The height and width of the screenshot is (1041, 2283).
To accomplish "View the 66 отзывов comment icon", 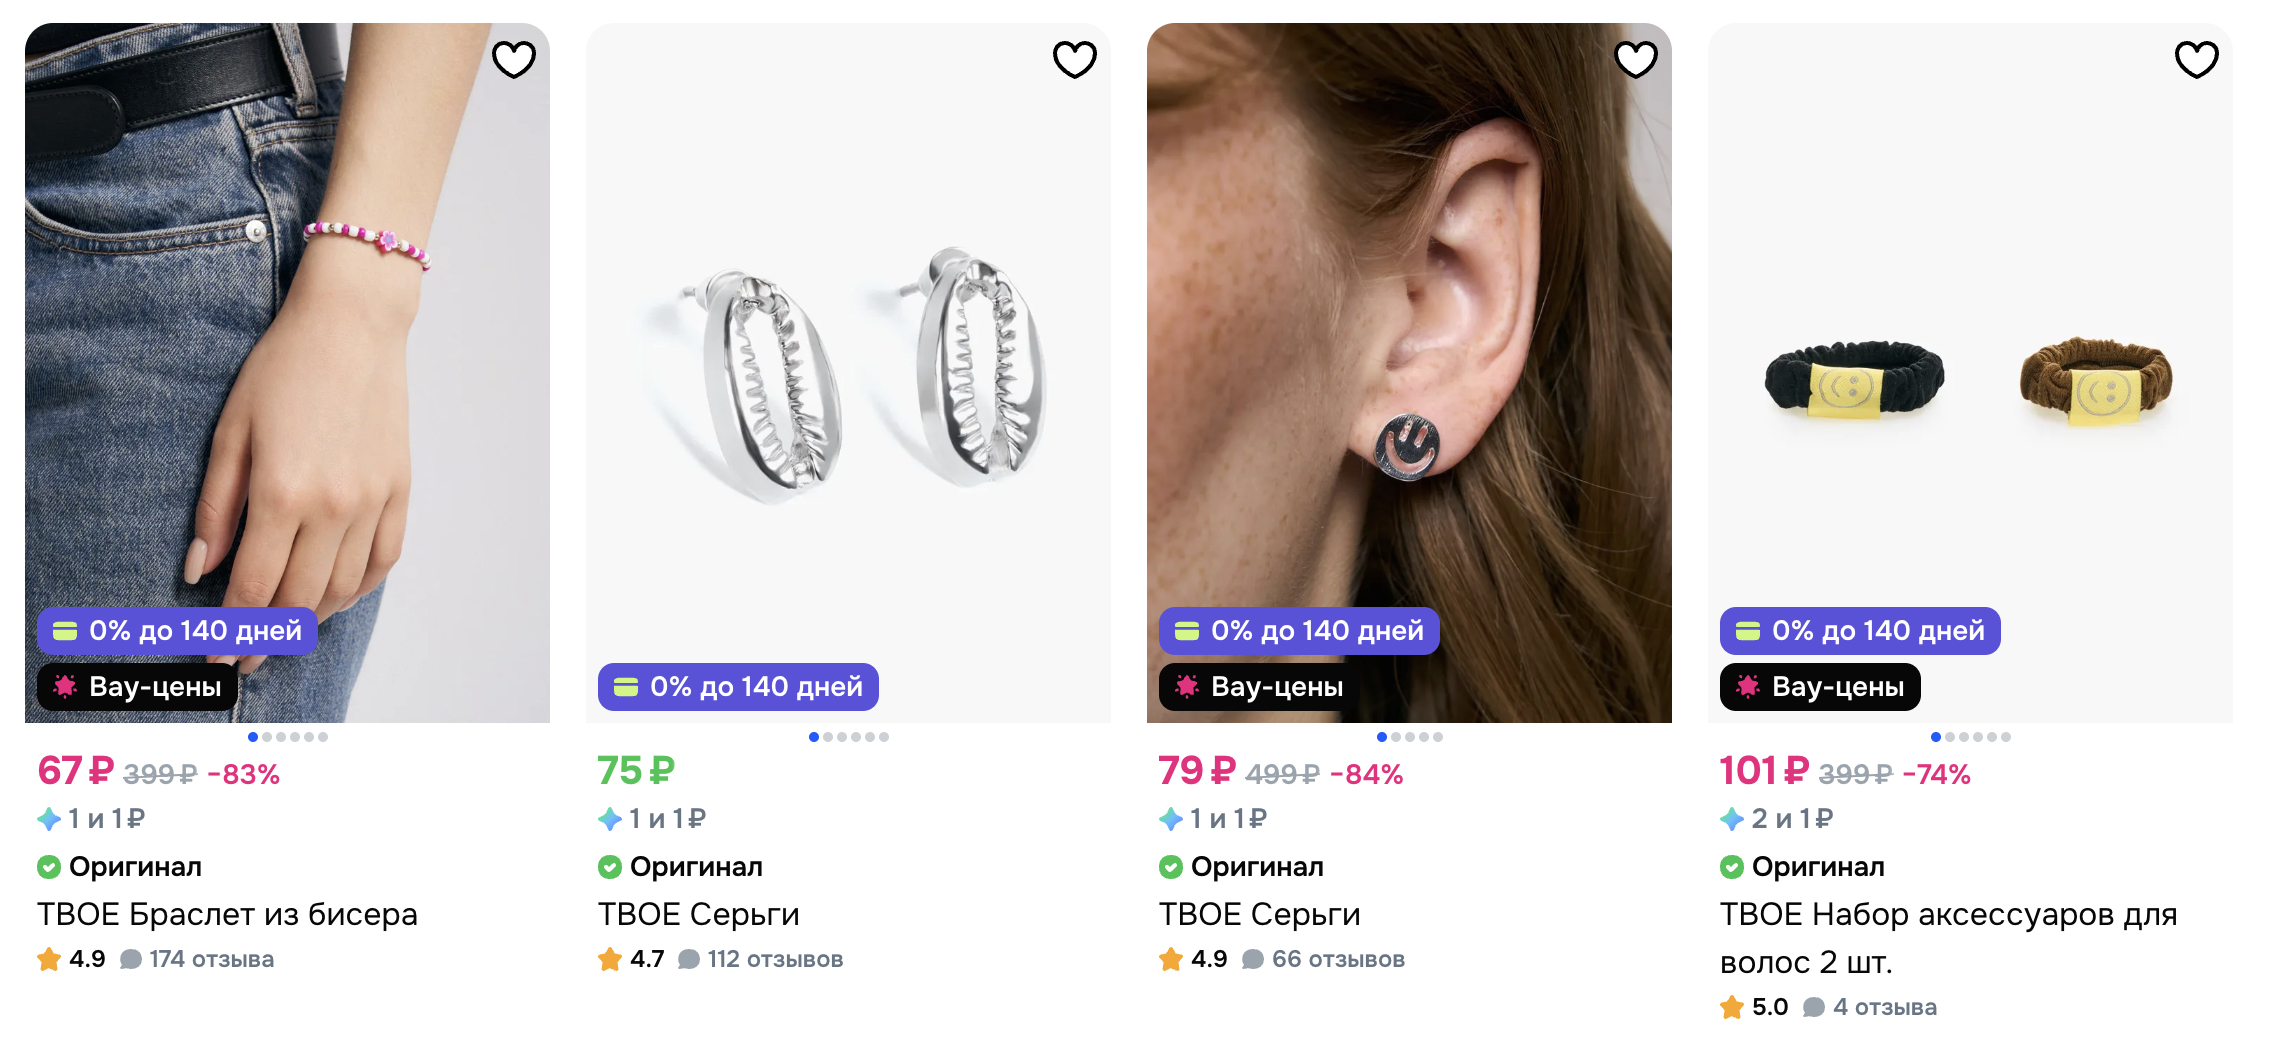I will 1252,960.
